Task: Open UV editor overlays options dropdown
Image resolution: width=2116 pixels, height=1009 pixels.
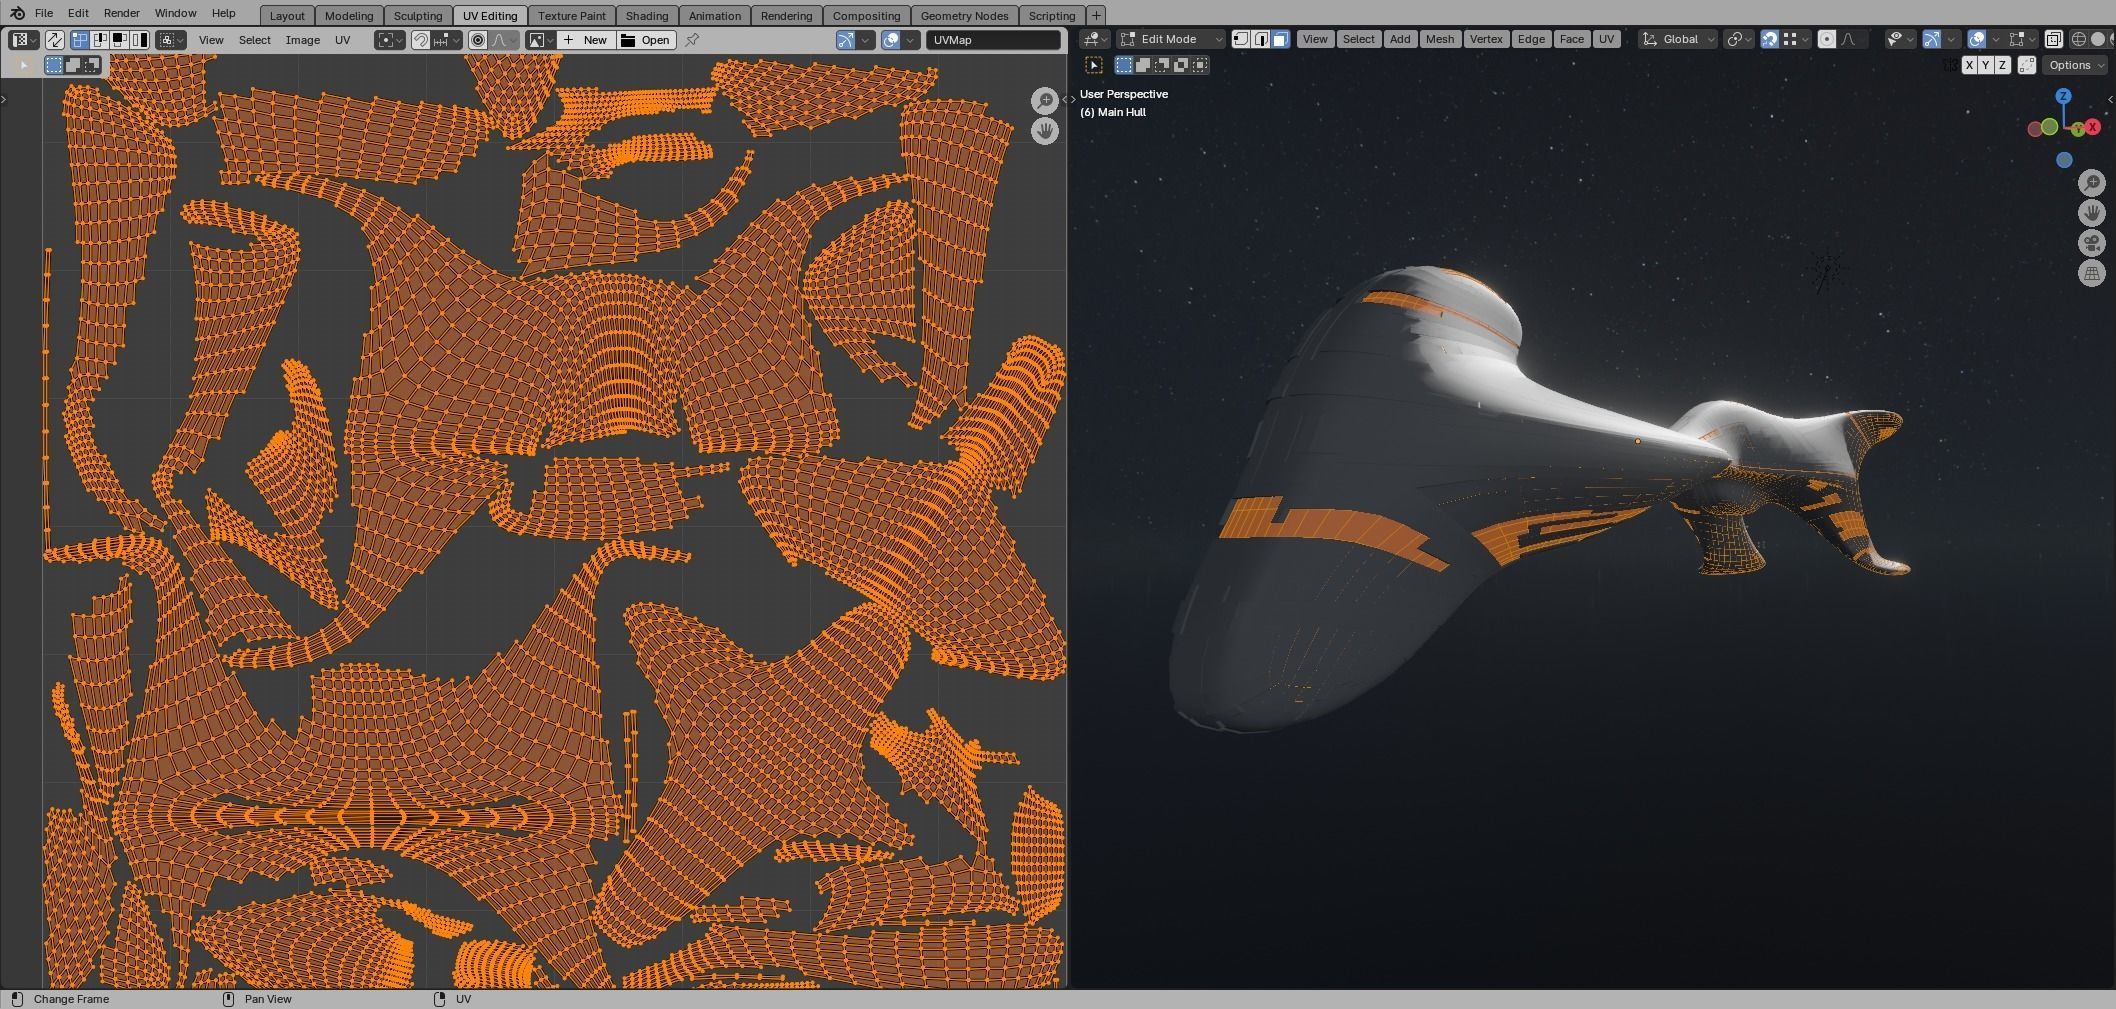Action: coord(911,40)
